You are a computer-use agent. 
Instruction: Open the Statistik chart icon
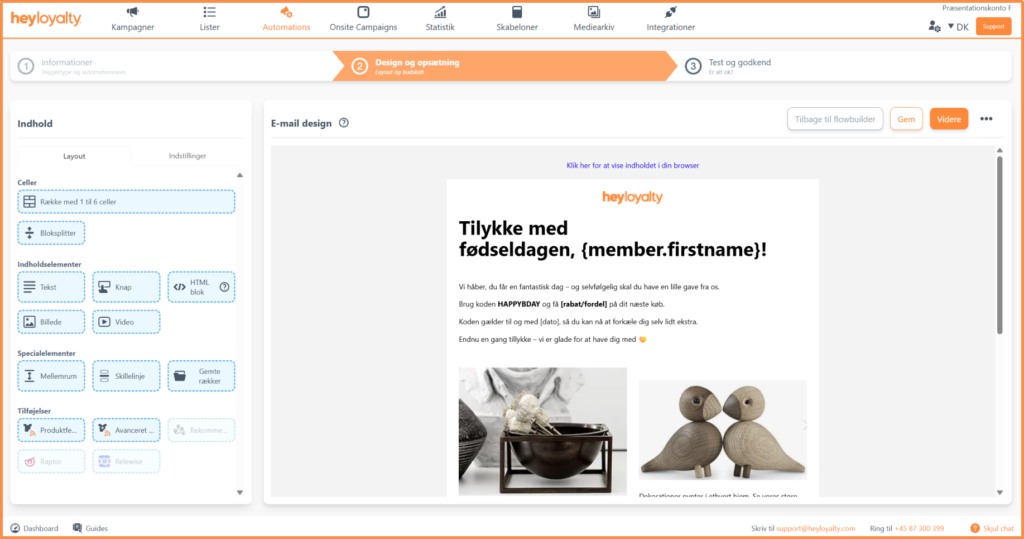coord(440,12)
